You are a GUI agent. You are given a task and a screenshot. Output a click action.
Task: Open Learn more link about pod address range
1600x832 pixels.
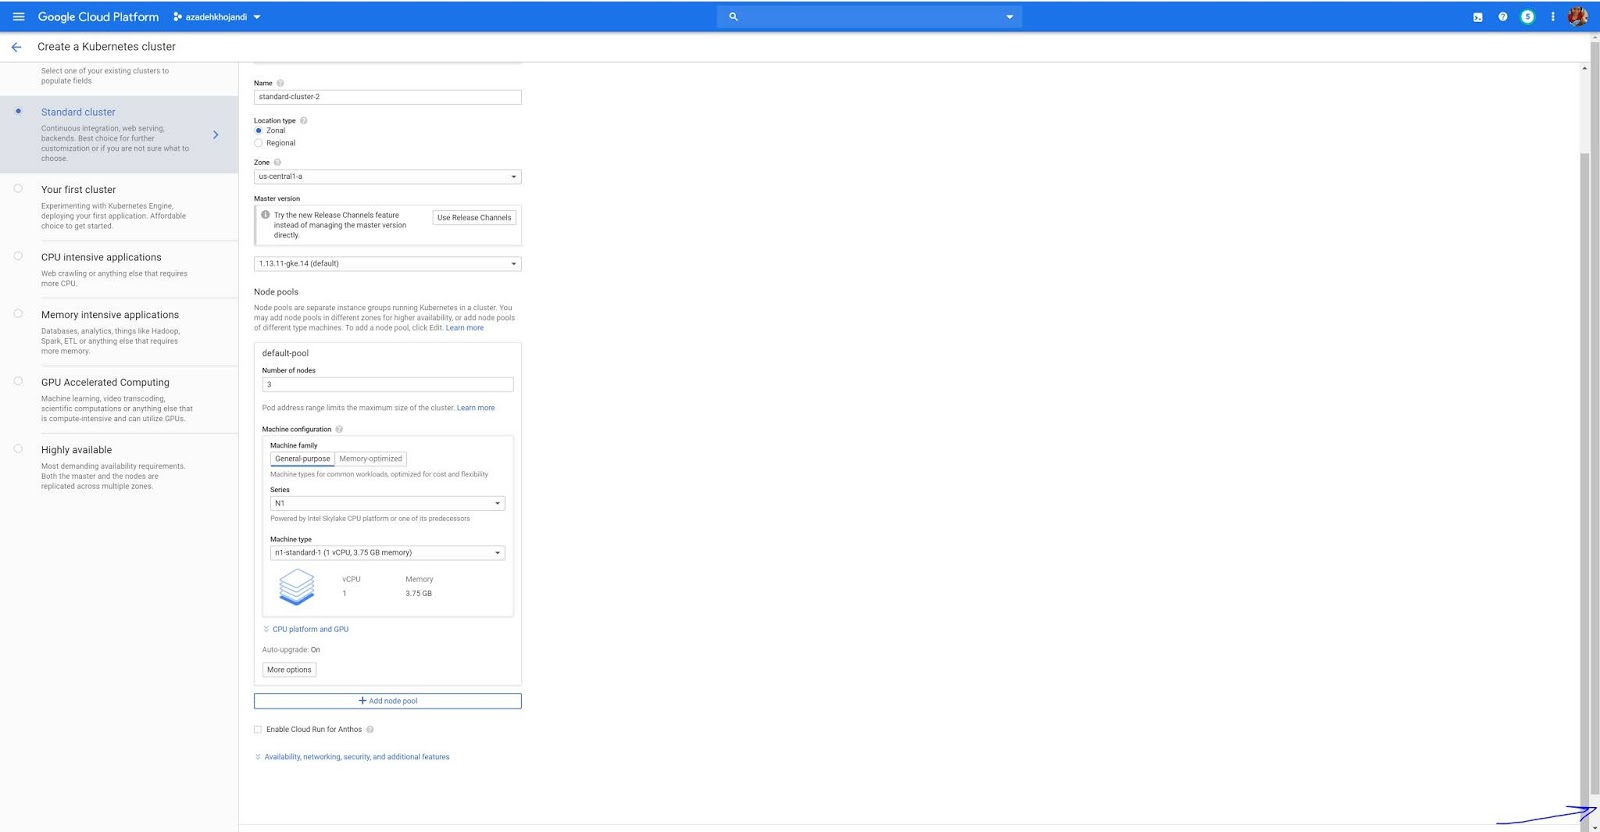(x=476, y=408)
